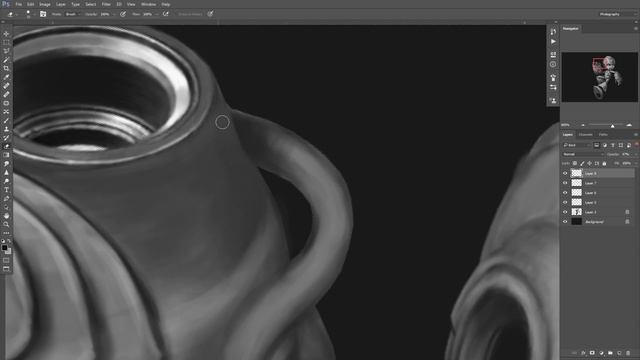Screen dimensions: 640x360
Task: Open the Edit Toolbar three-dots button
Action: (x=6, y=233)
